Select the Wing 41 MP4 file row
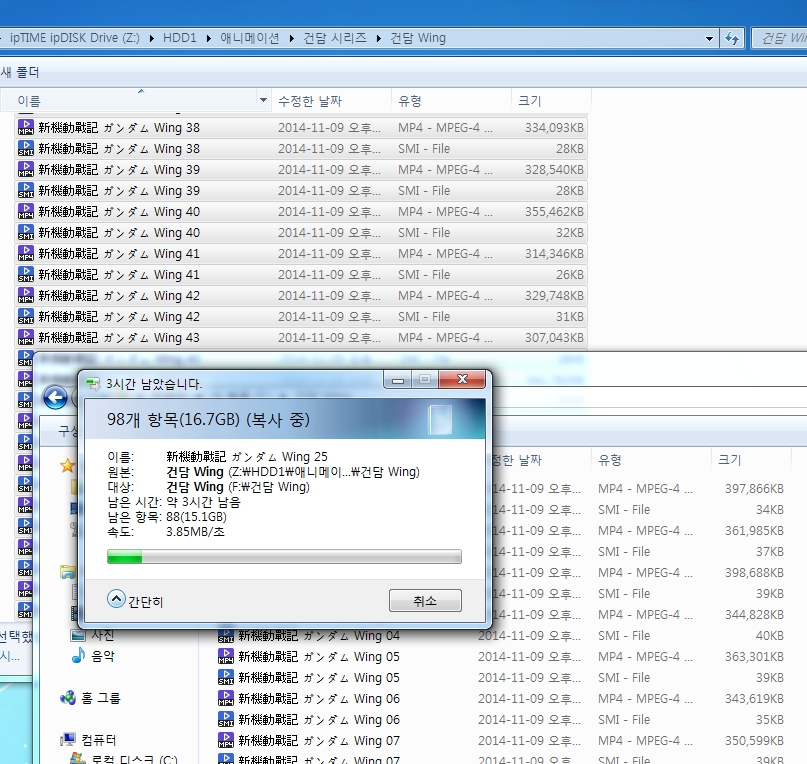The image size is (807, 764). tap(301, 254)
